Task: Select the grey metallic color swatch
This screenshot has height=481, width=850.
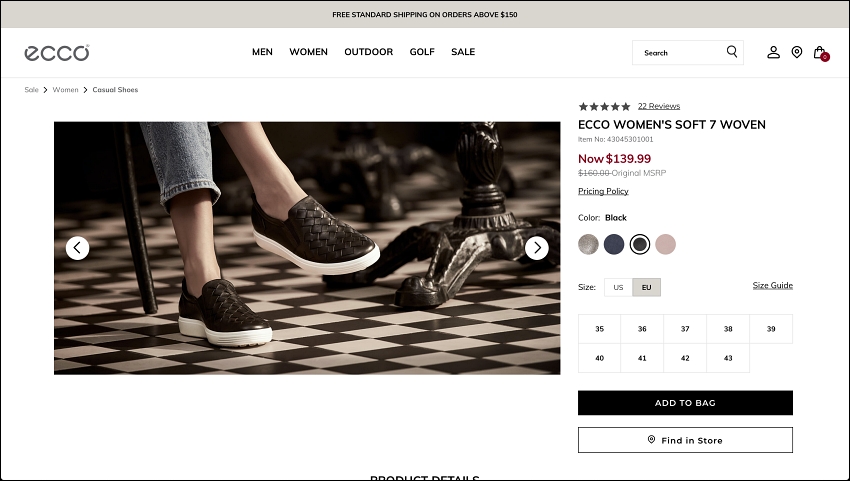Action: click(x=588, y=245)
